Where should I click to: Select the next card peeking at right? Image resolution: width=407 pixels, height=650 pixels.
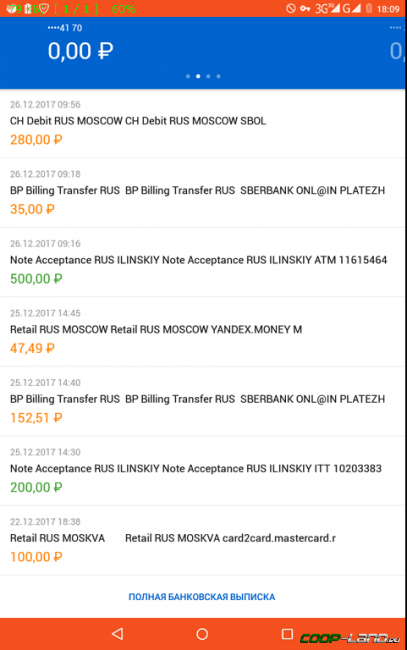tap(396, 45)
